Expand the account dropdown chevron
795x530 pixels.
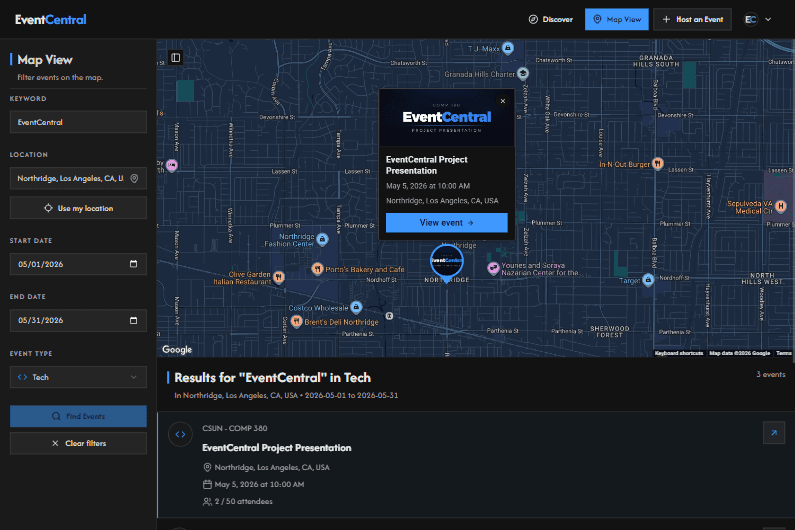click(768, 19)
